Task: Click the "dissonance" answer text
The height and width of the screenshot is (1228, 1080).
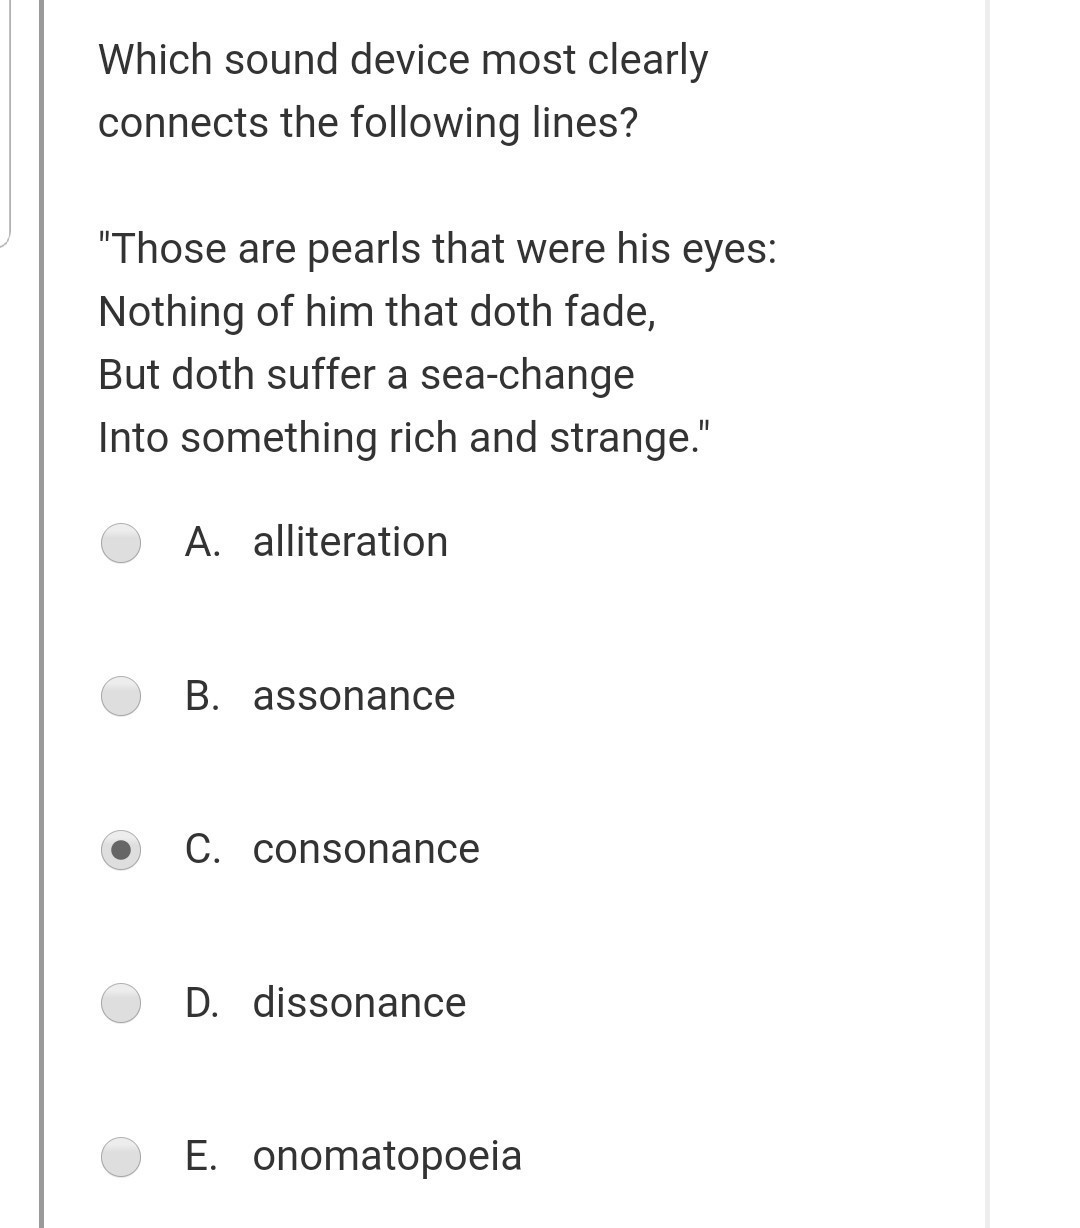Action: tap(359, 1003)
